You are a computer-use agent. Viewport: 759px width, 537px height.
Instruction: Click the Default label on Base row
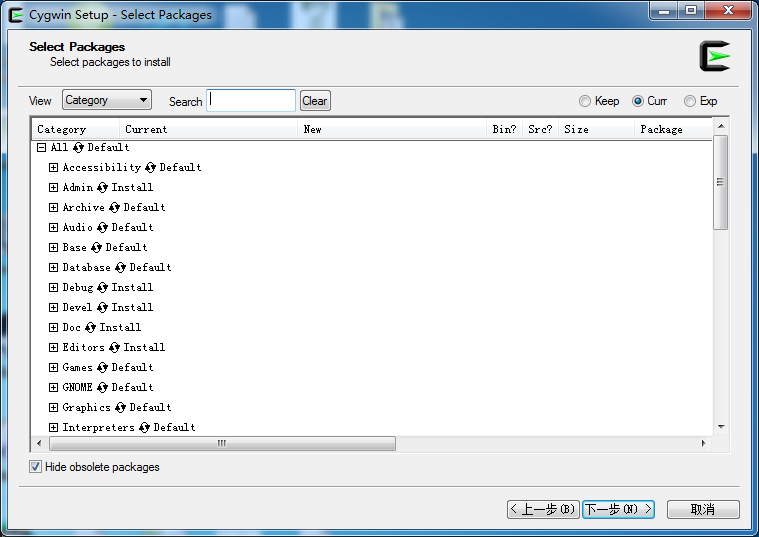(x=126, y=247)
